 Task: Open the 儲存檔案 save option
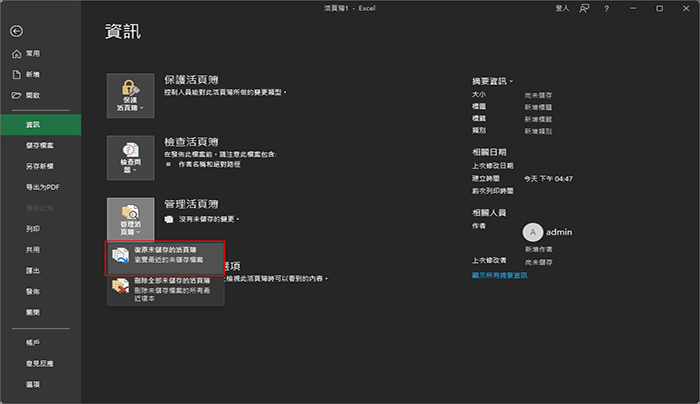(x=41, y=146)
